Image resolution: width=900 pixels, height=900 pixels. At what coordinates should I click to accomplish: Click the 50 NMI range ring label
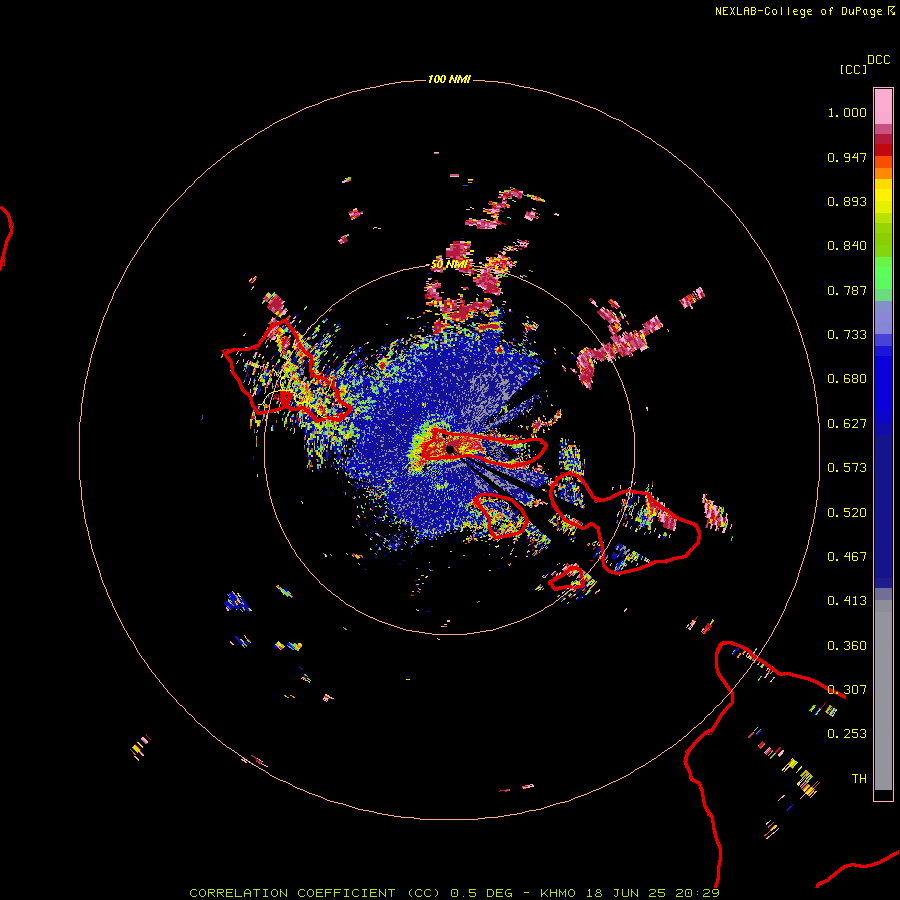pyautogui.click(x=449, y=265)
